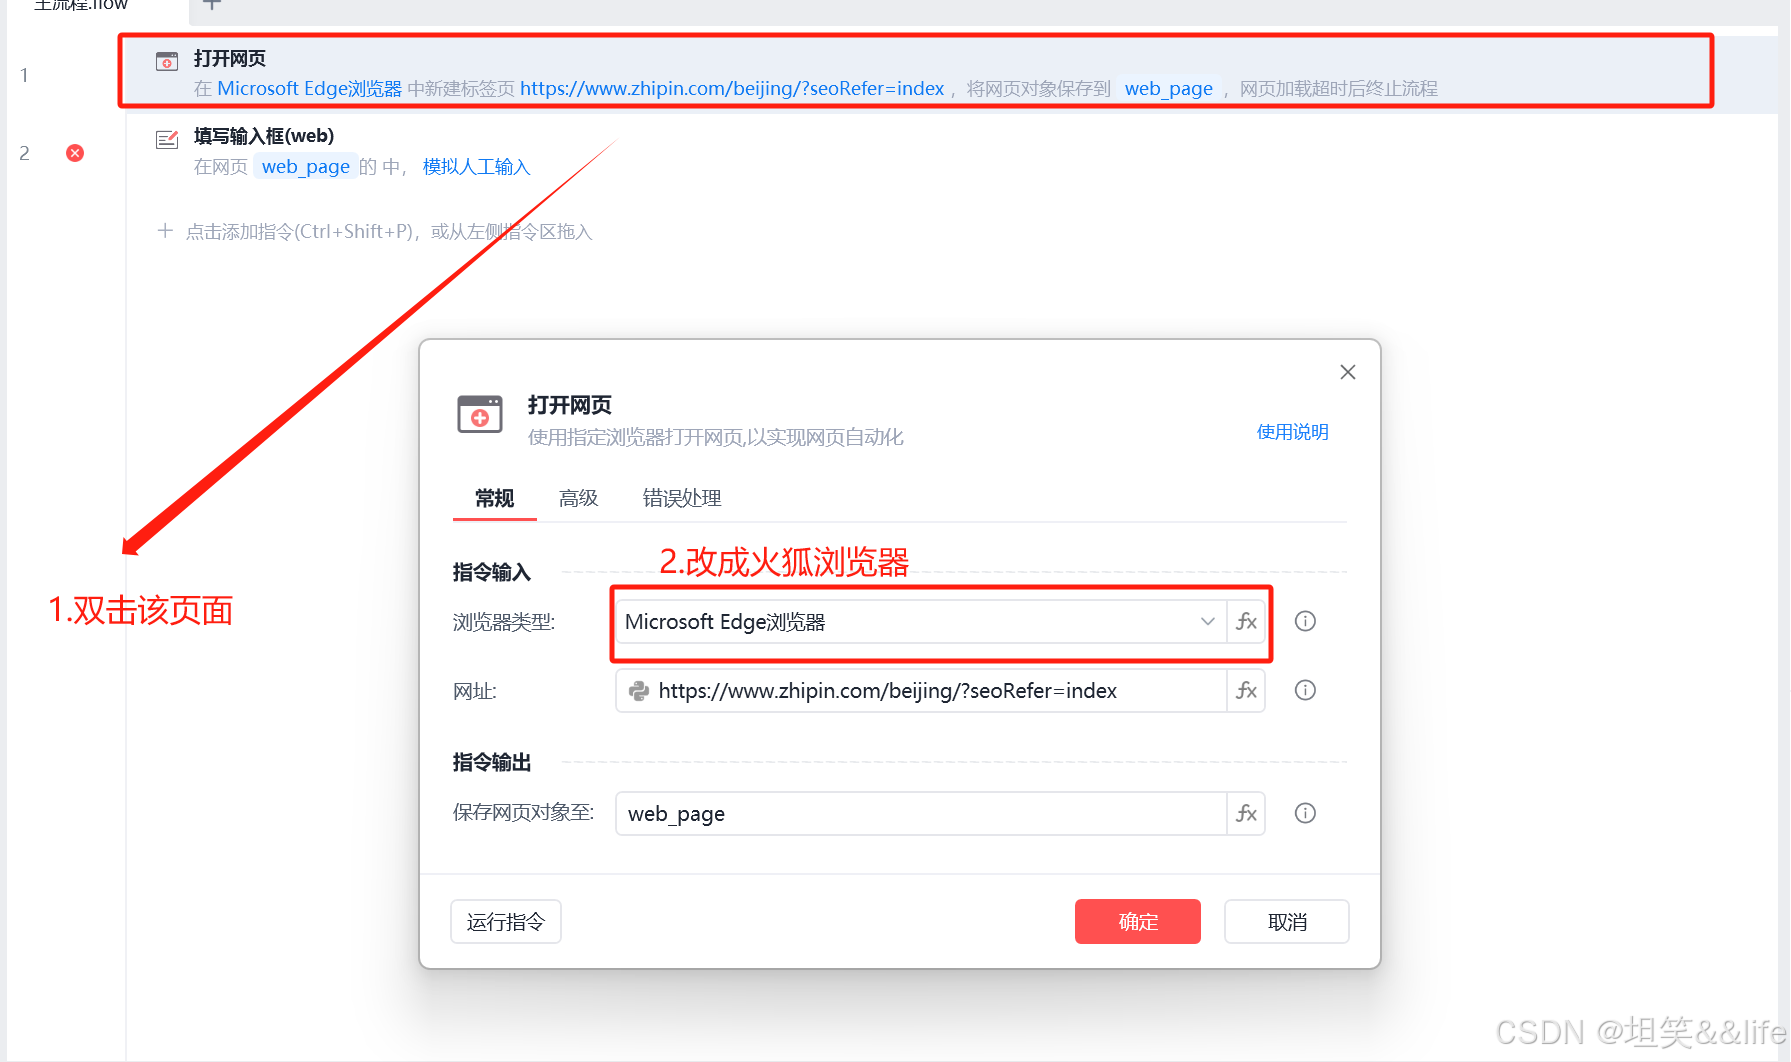1791x1062 pixels.
Task: Click the 保存网页对象至: label
Action: click(523, 813)
